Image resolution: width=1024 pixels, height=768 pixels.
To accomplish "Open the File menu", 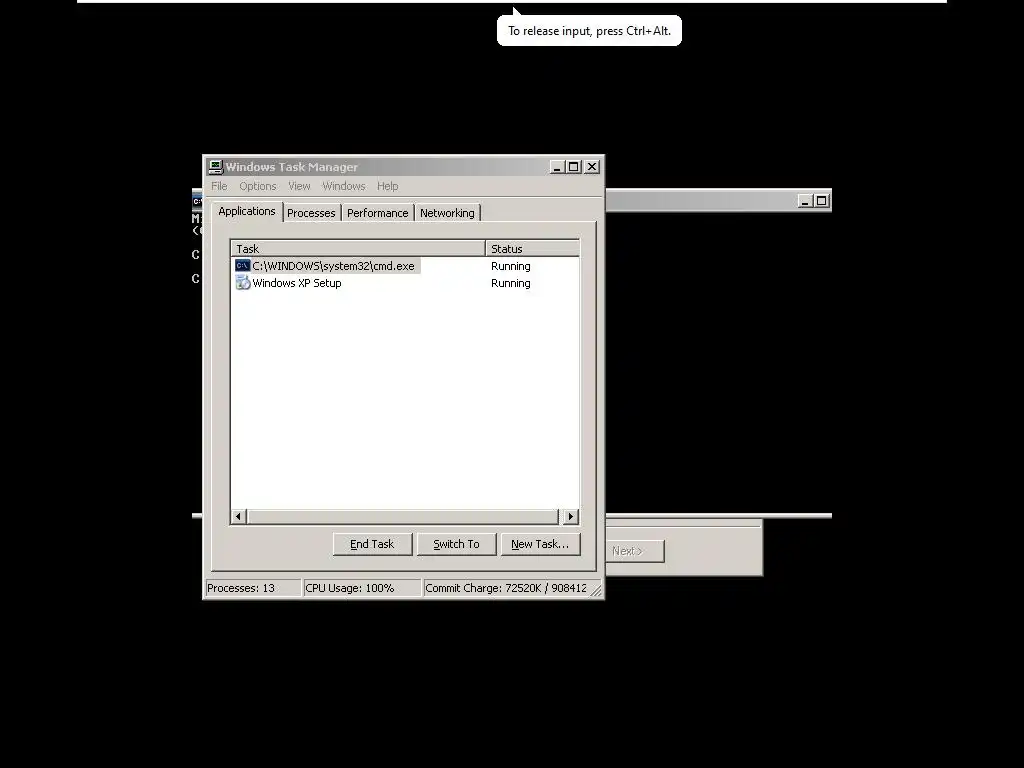I will click(219, 186).
